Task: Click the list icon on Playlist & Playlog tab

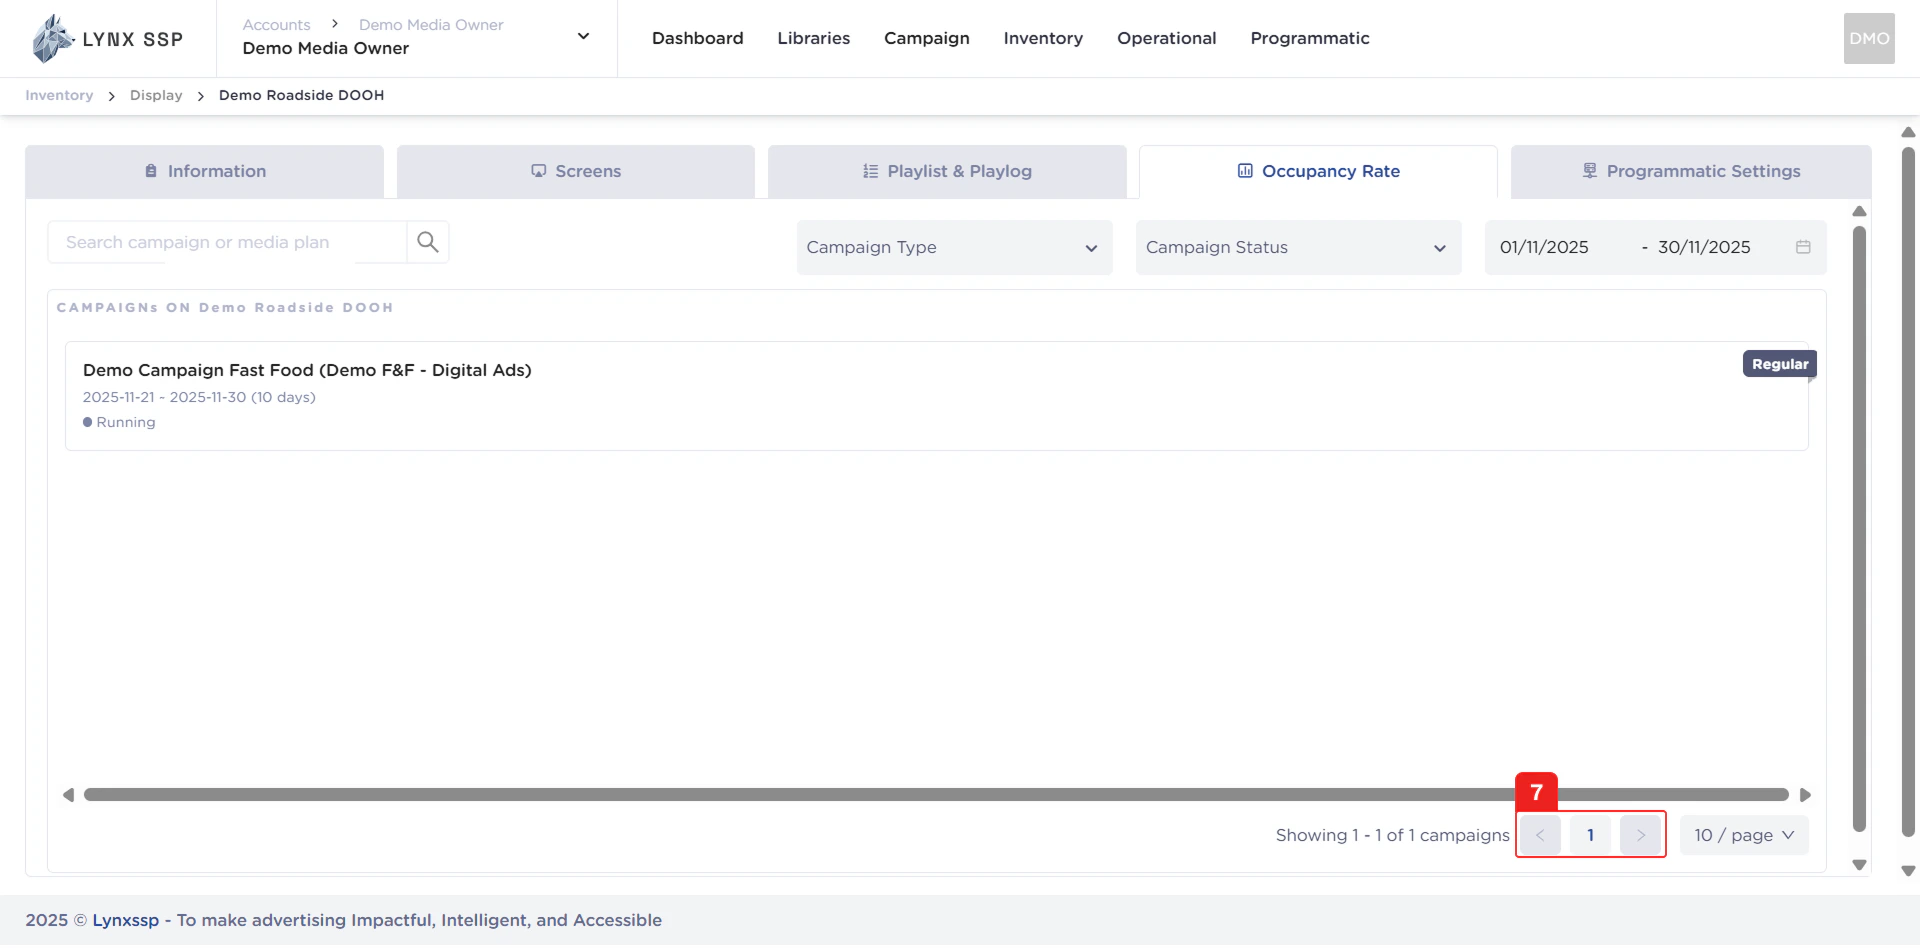Action: (868, 171)
